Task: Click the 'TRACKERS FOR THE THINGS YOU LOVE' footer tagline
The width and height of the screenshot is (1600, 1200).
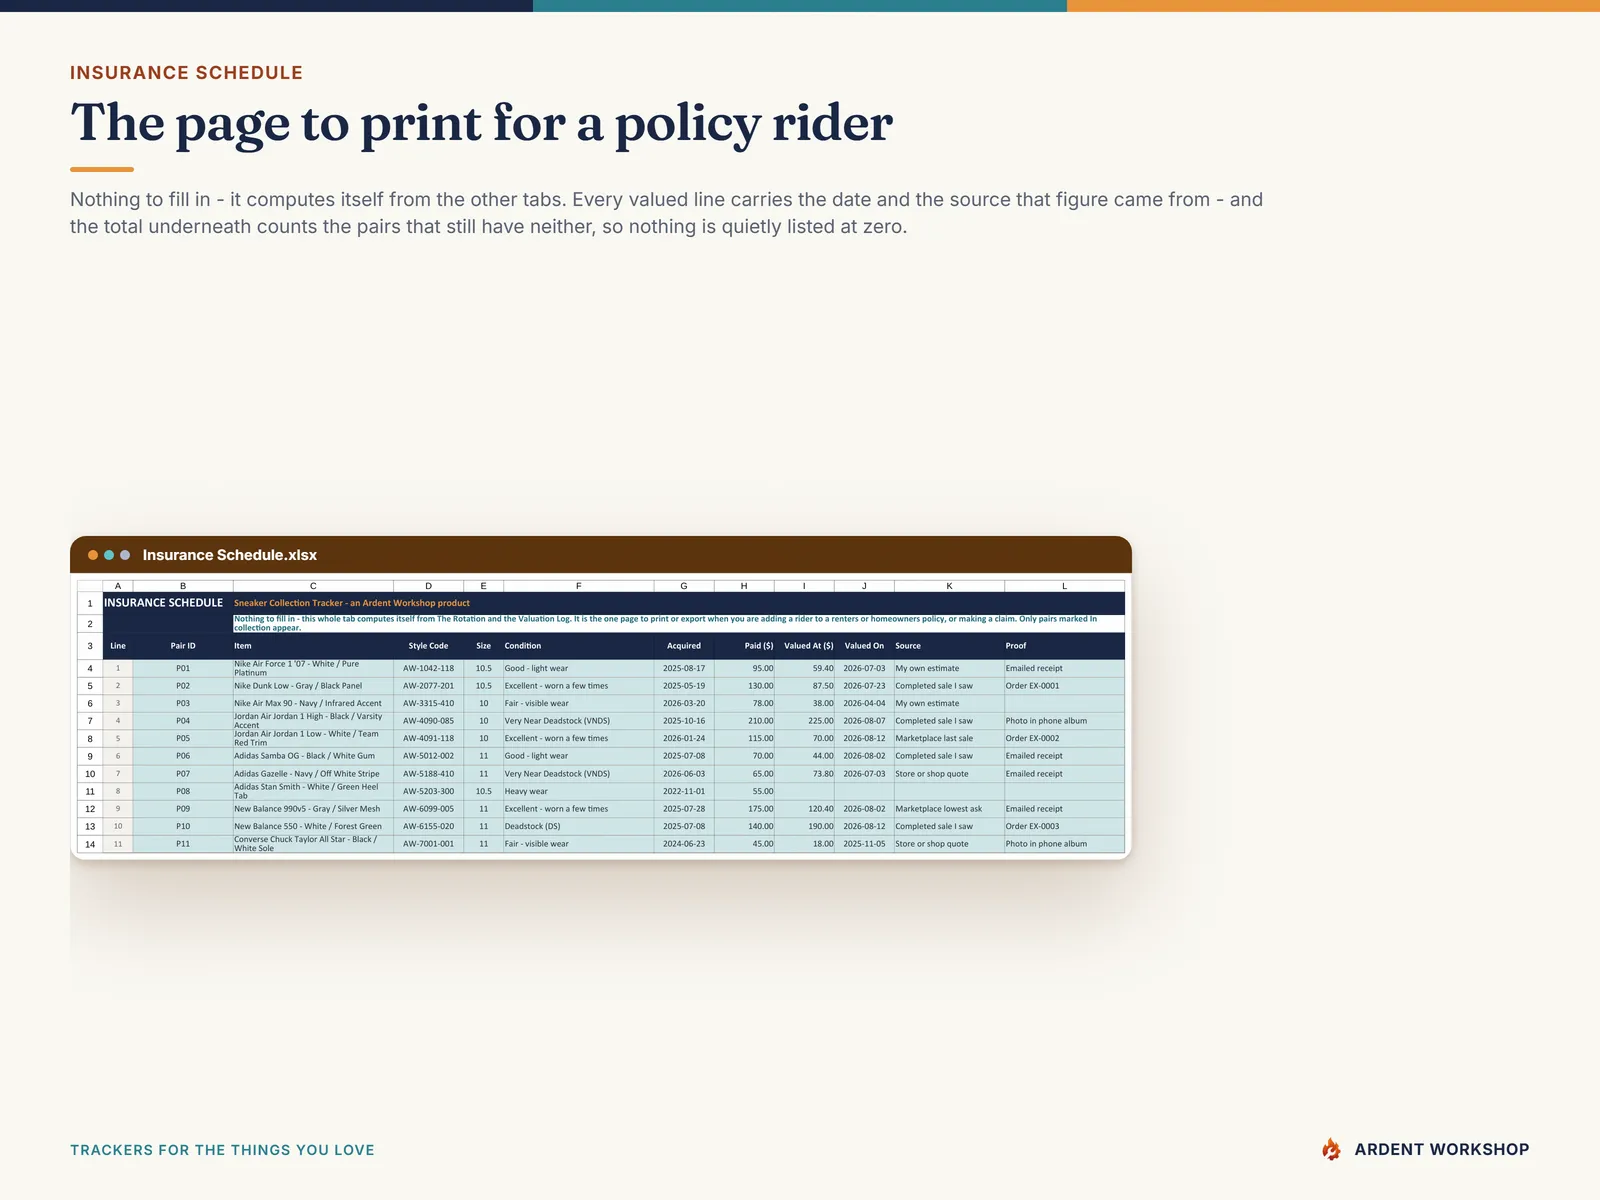Action: point(222,1150)
